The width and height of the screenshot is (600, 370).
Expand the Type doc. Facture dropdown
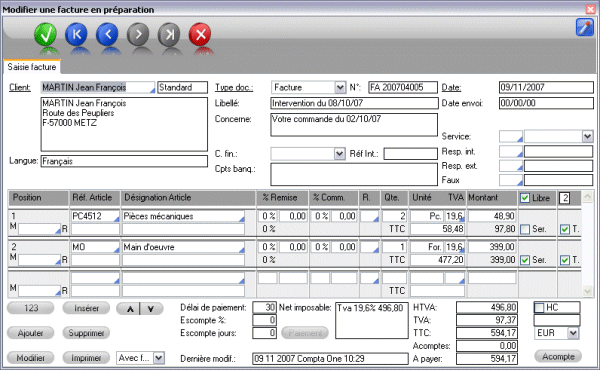339,88
